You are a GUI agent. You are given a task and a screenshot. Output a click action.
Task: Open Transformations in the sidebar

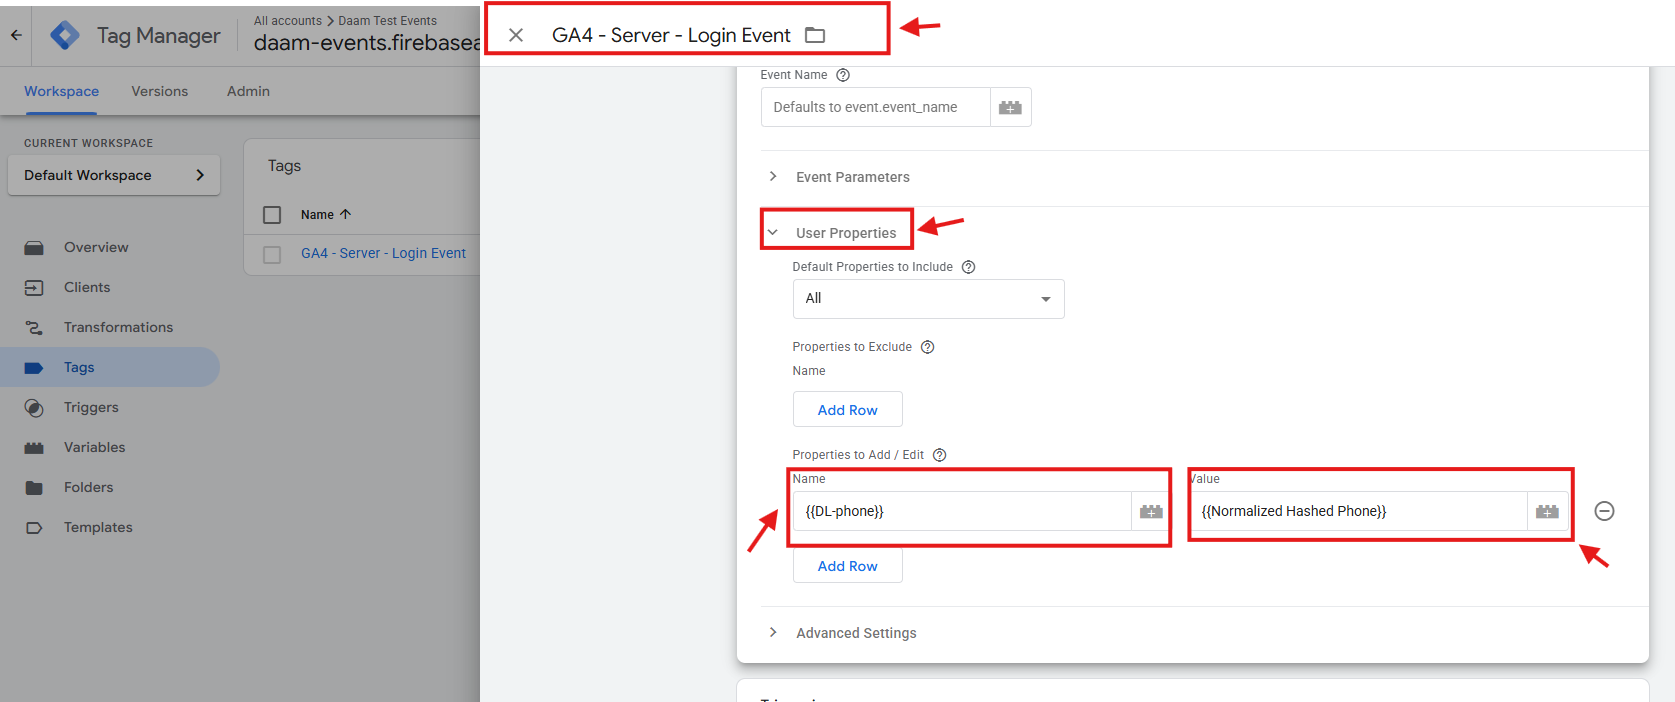coord(118,327)
